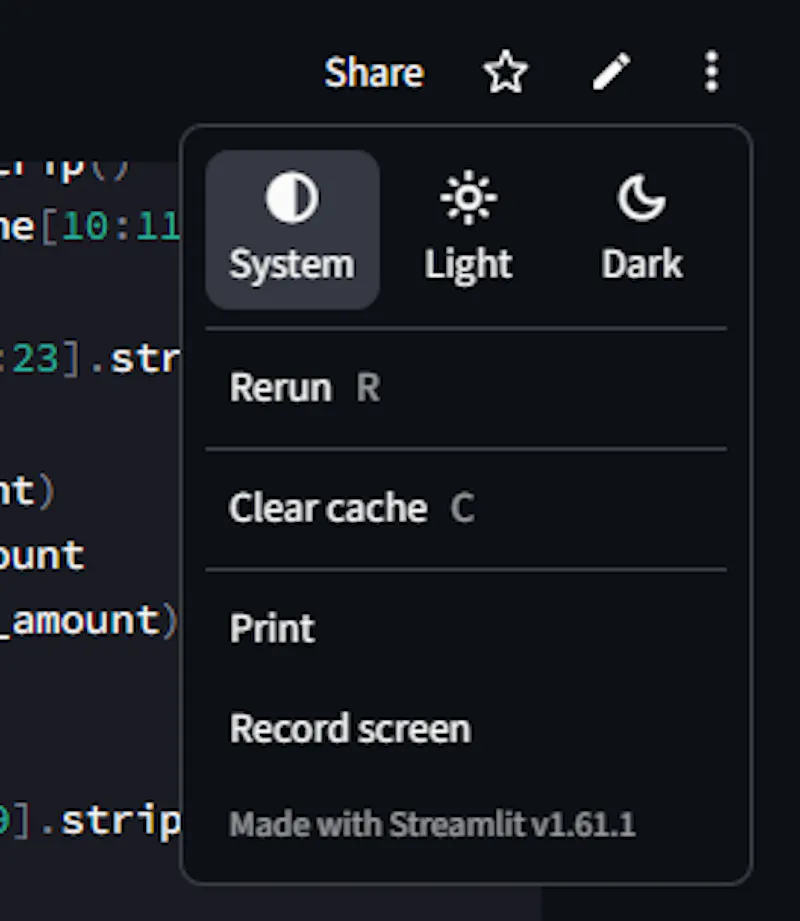Viewport: 800px width, 921px height.
Task: Toggle the three-dot main menu
Action: pos(711,72)
